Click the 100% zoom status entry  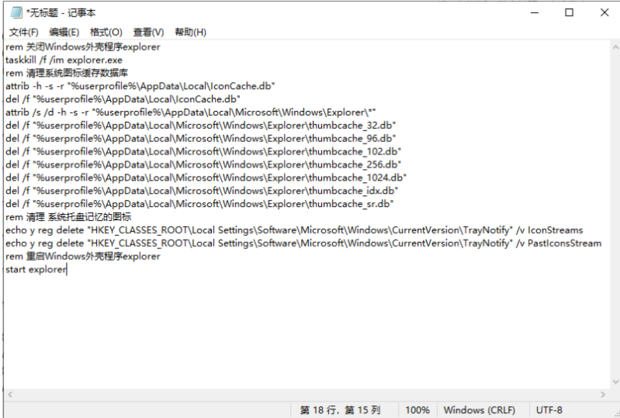pyautogui.click(x=417, y=410)
